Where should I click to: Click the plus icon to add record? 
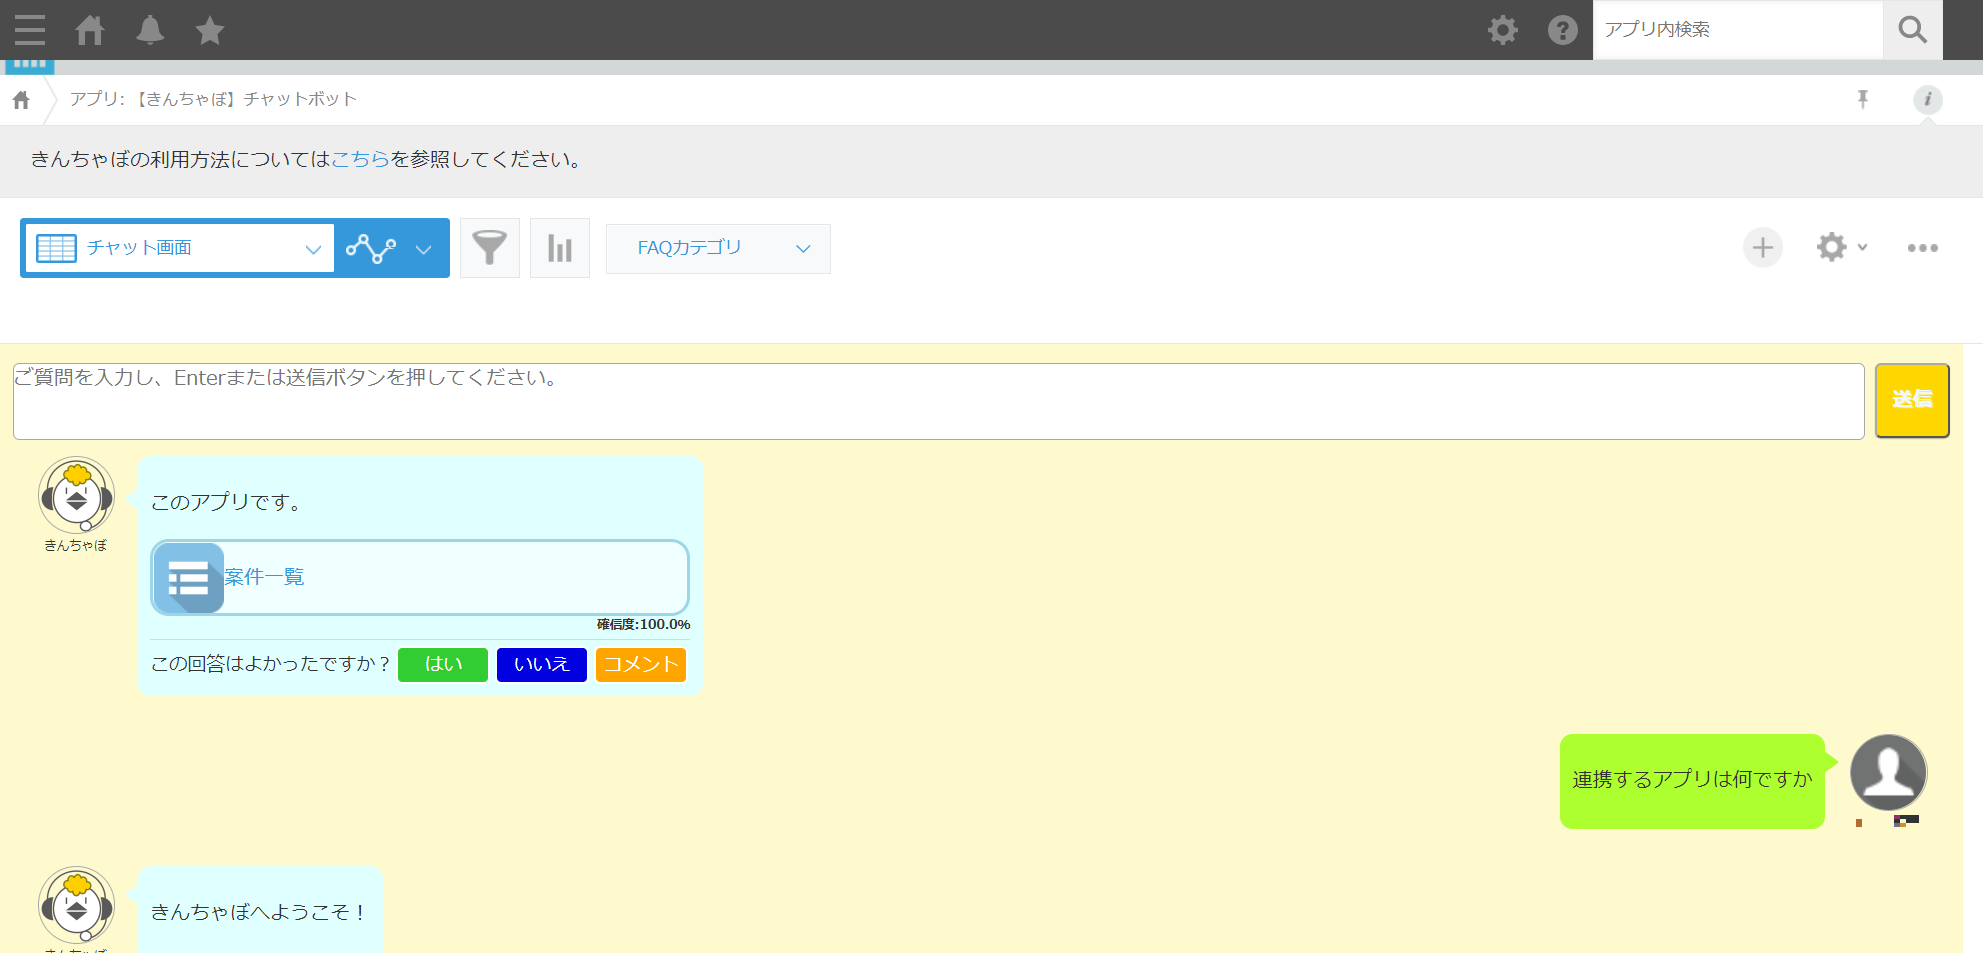tap(1762, 248)
